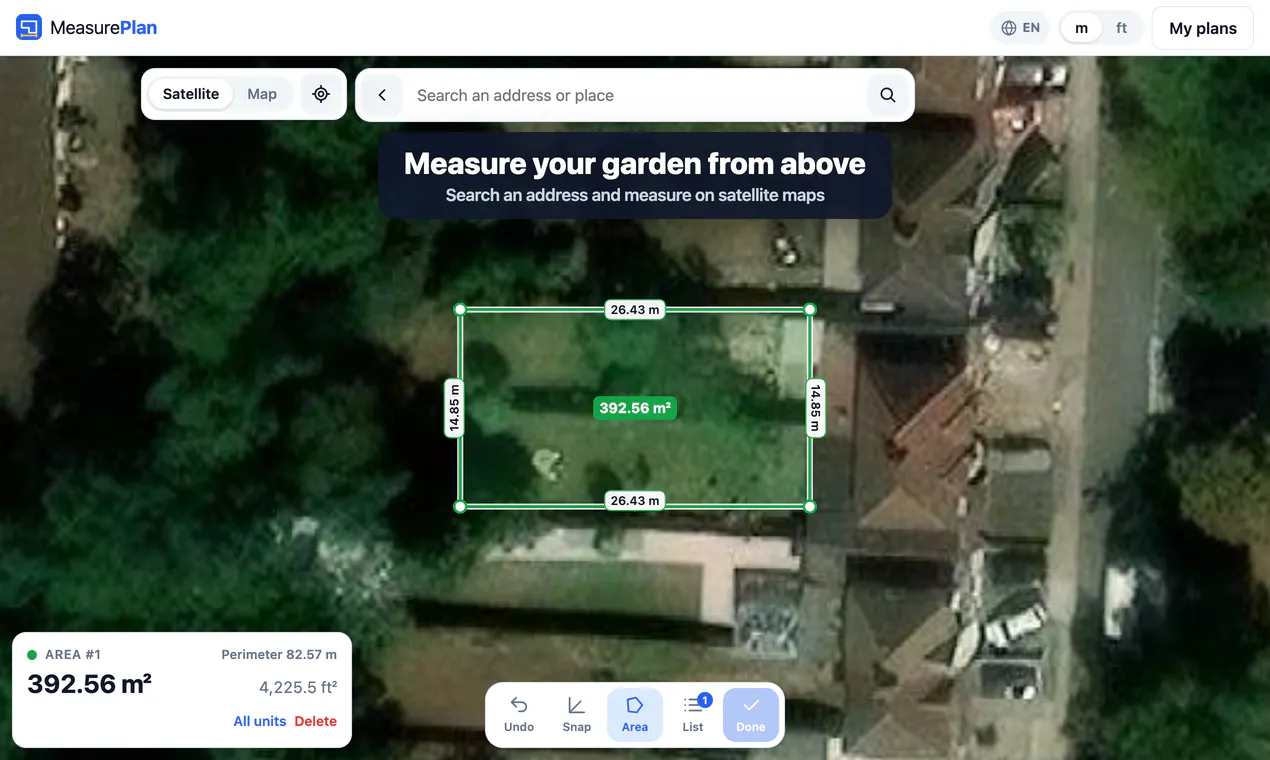Open My plans
The height and width of the screenshot is (760, 1270).
(x=1203, y=28)
